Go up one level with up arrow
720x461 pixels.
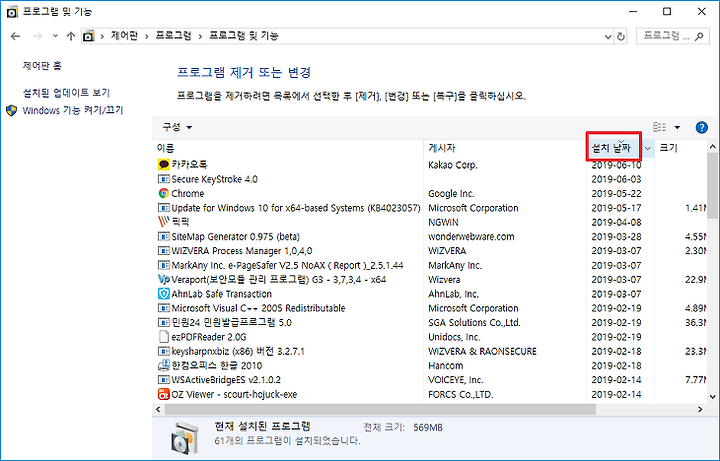pyautogui.click(x=70, y=36)
